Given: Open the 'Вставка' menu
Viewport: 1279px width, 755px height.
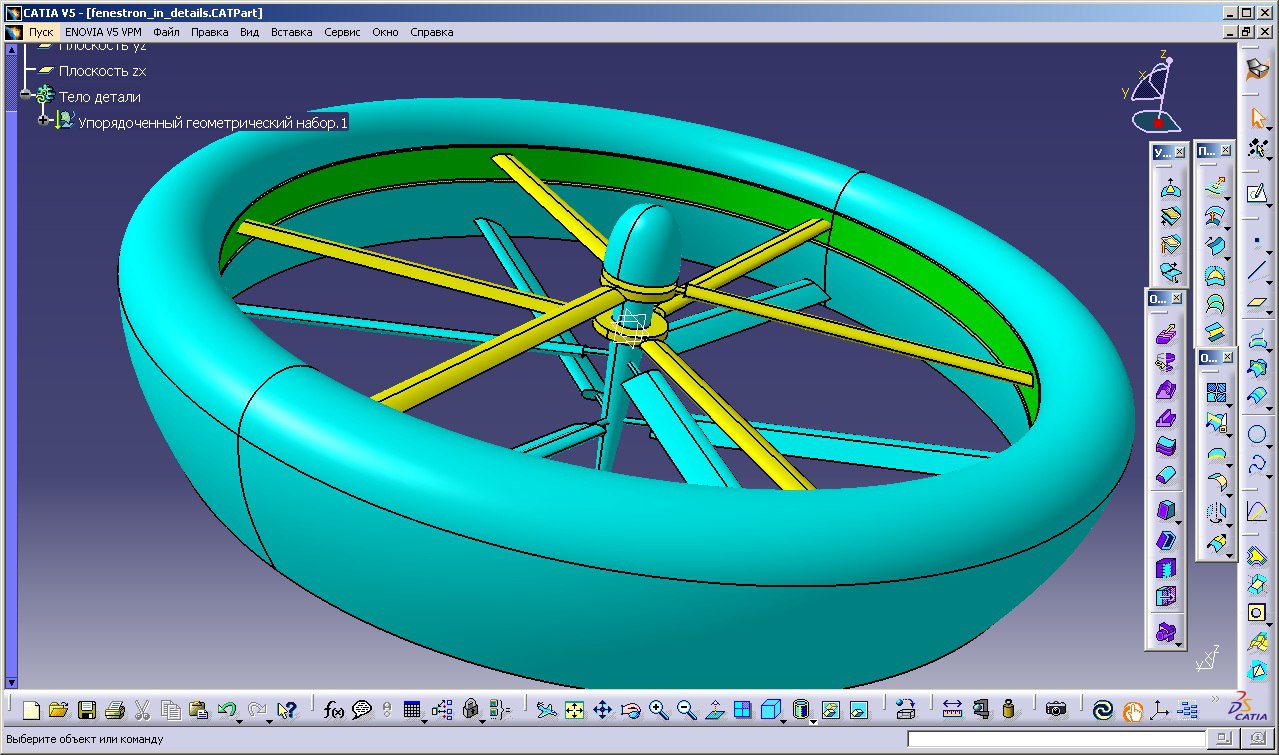Looking at the screenshot, I should click(291, 32).
